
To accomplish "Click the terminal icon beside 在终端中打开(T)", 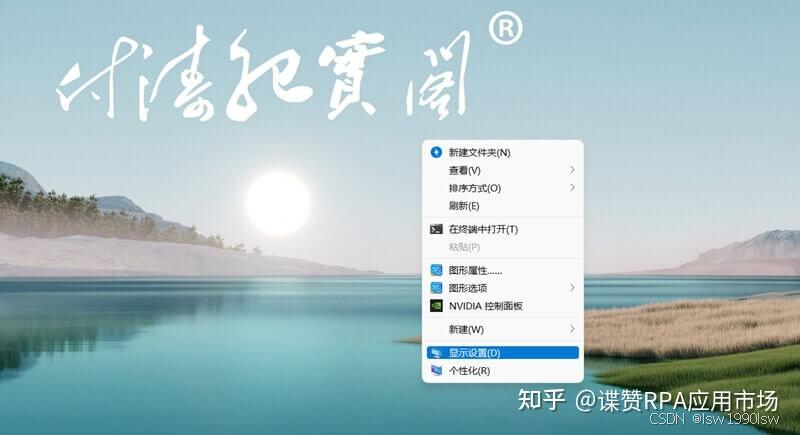I will 436,230.
